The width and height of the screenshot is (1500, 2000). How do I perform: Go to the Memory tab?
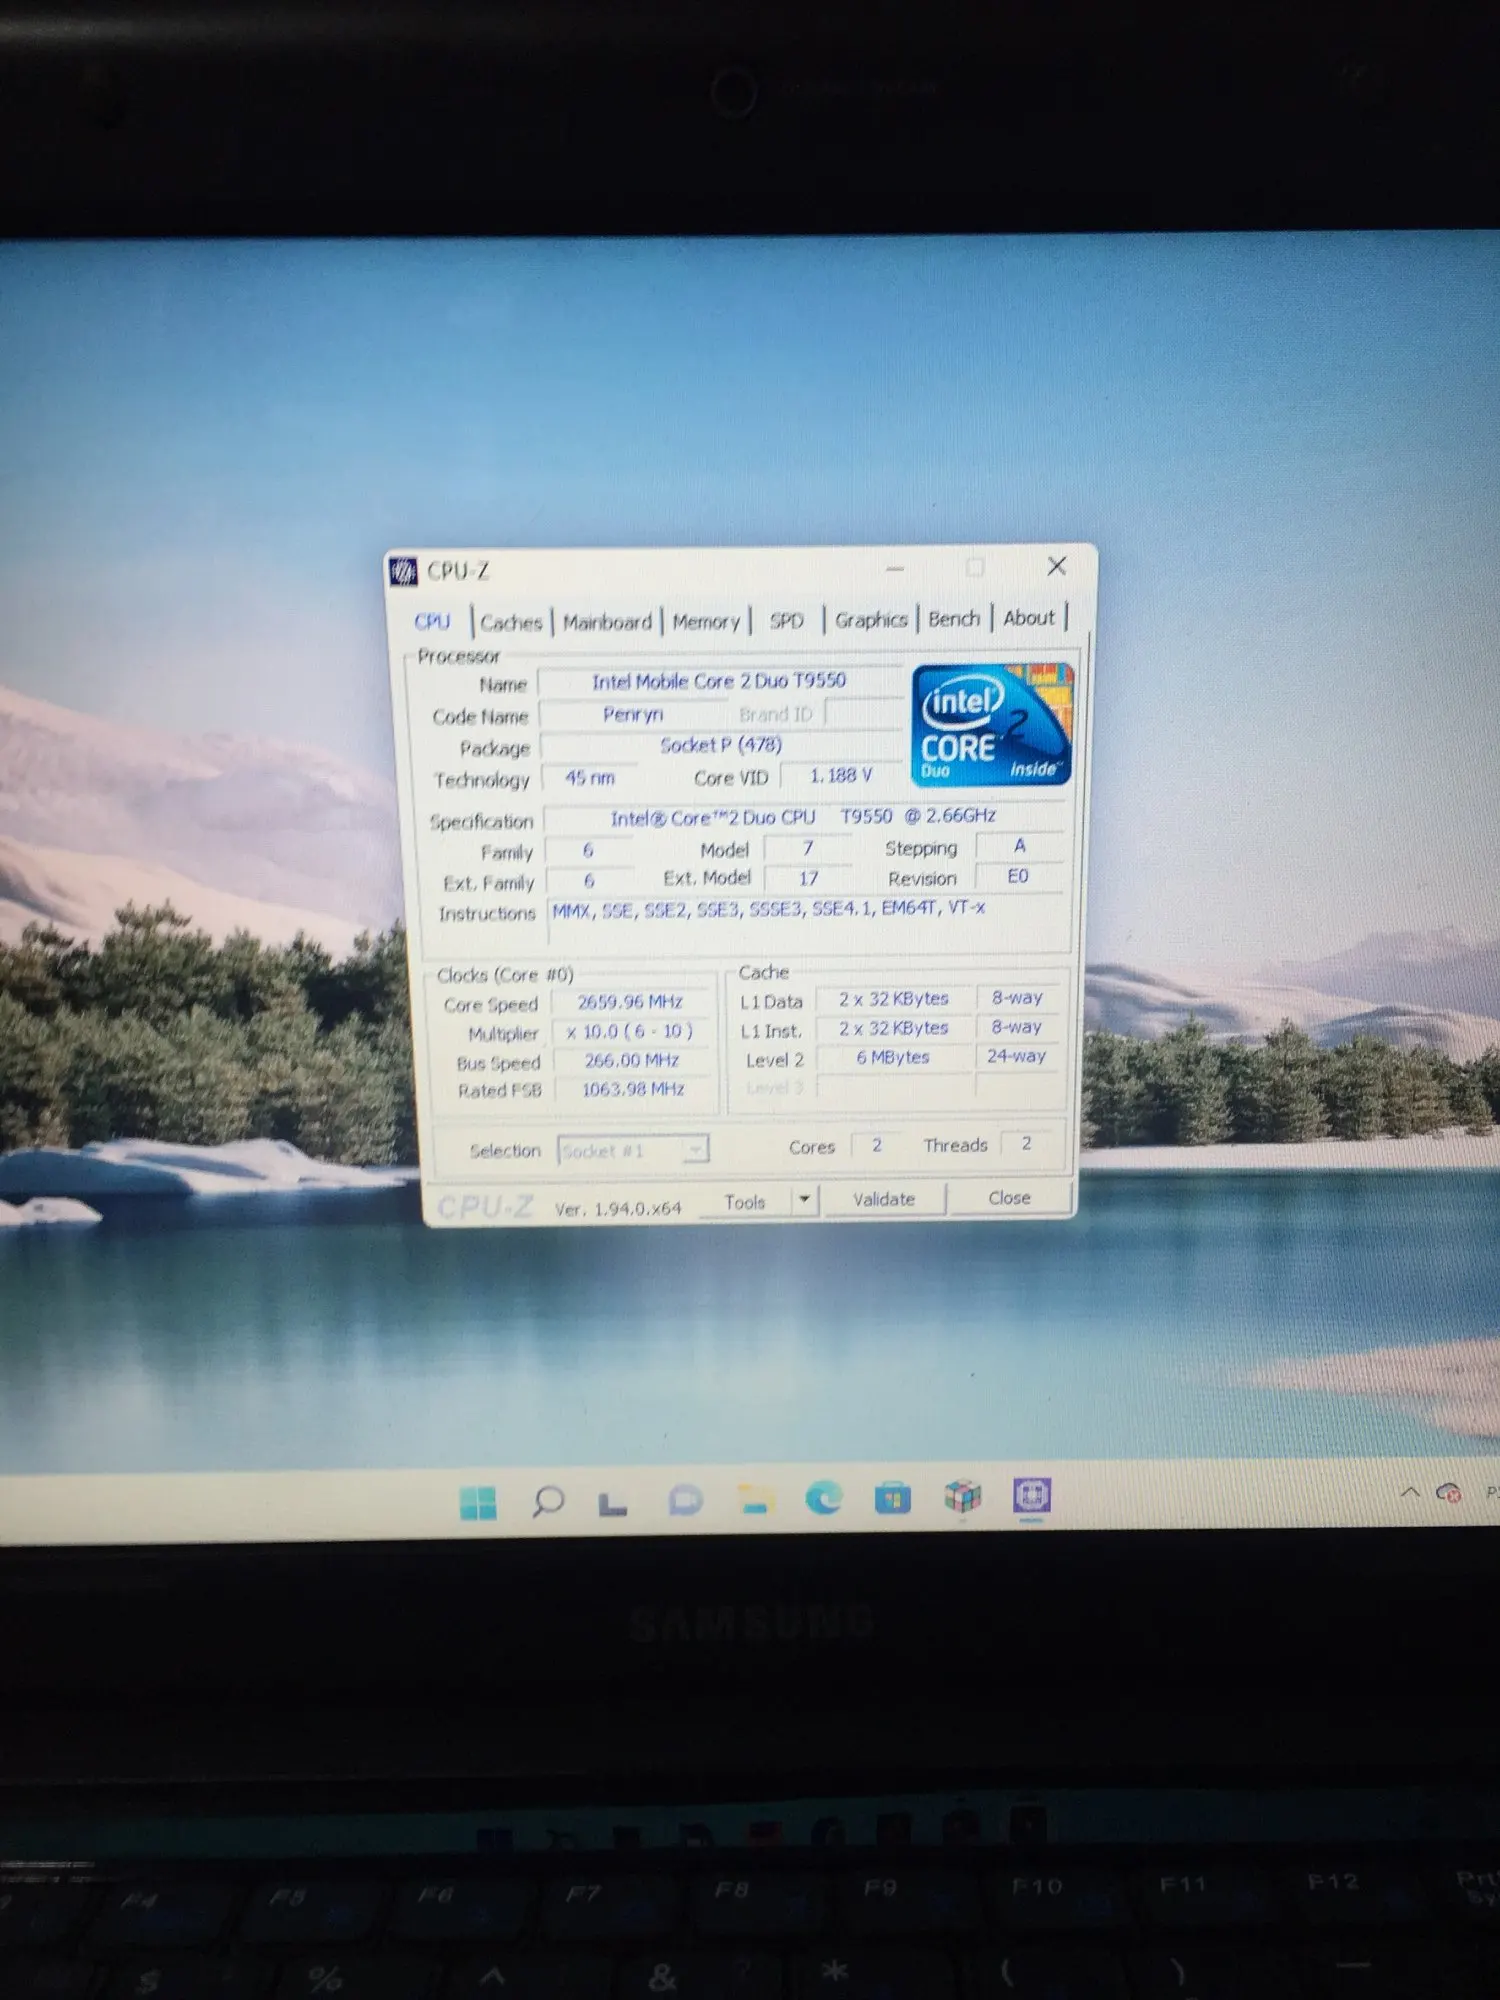tap(706, 621)
